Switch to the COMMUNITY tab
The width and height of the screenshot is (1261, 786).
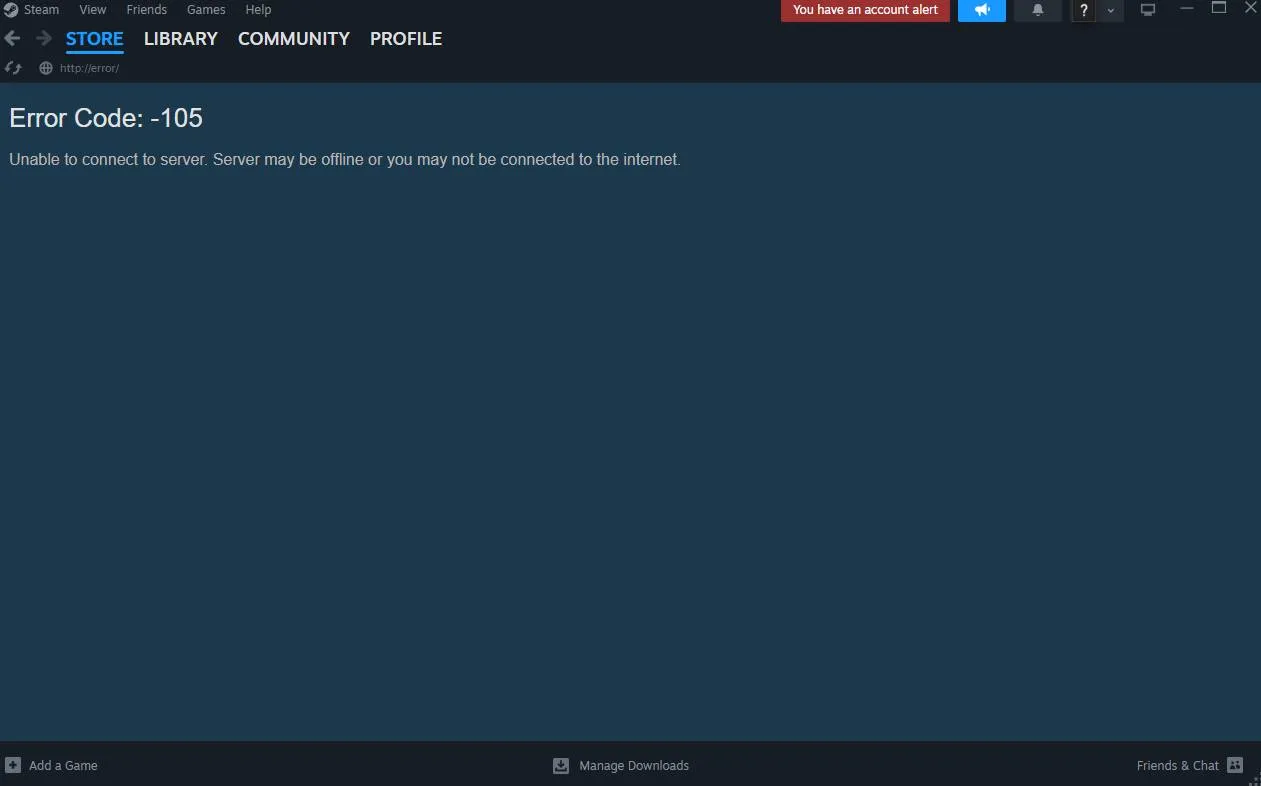click(x=294, y=39)
